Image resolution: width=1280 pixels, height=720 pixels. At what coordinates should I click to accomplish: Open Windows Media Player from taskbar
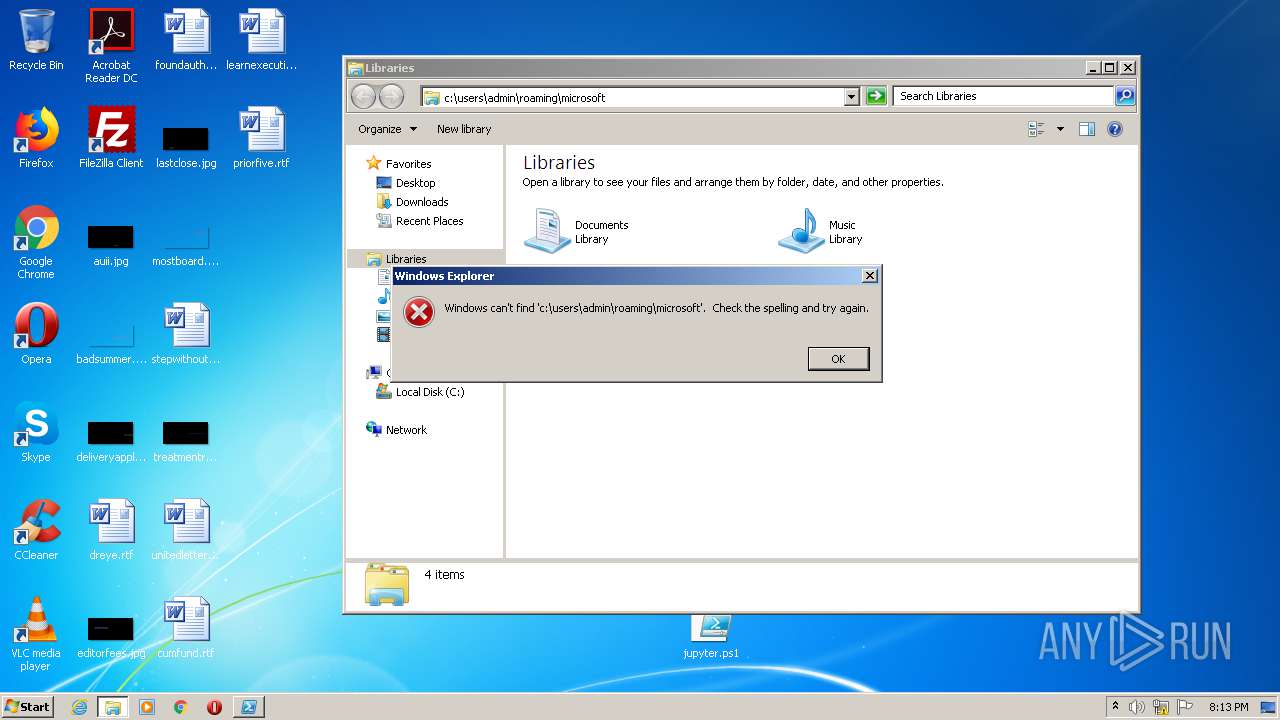click(x=147, y=707)
